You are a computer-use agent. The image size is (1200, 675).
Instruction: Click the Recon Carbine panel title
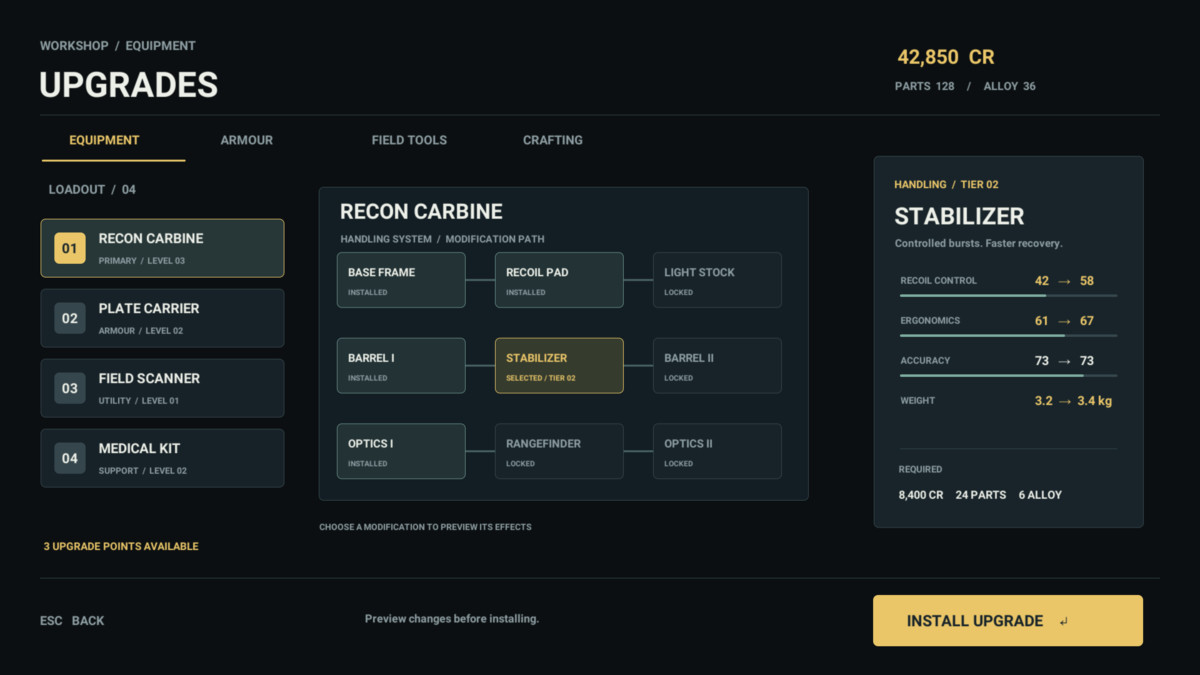pyautogui.click(x=421, y=212)
